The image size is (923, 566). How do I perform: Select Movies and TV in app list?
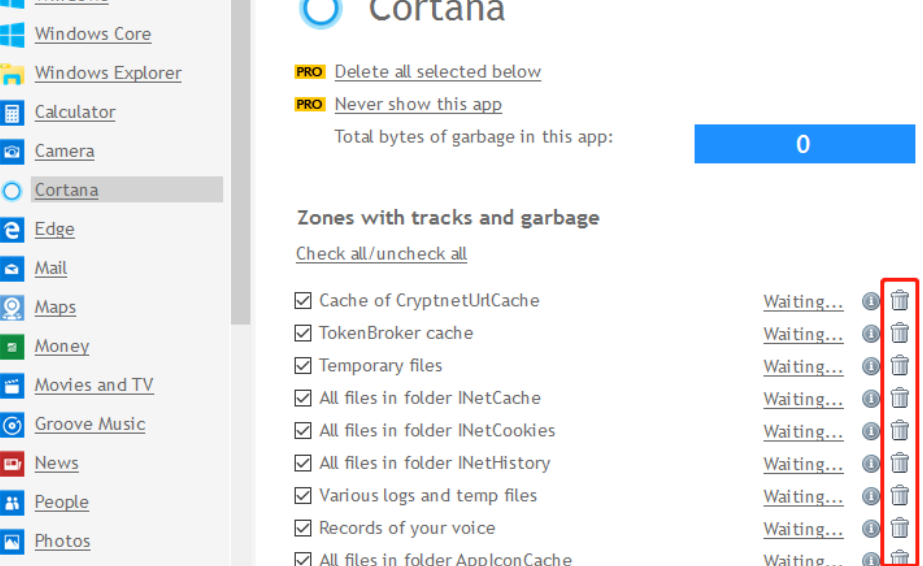(x=94, y=385)
